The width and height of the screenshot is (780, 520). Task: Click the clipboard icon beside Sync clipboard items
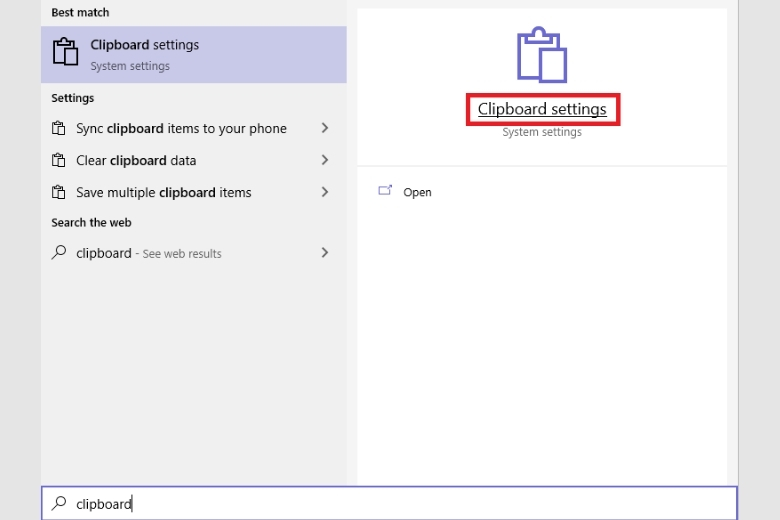59,128
